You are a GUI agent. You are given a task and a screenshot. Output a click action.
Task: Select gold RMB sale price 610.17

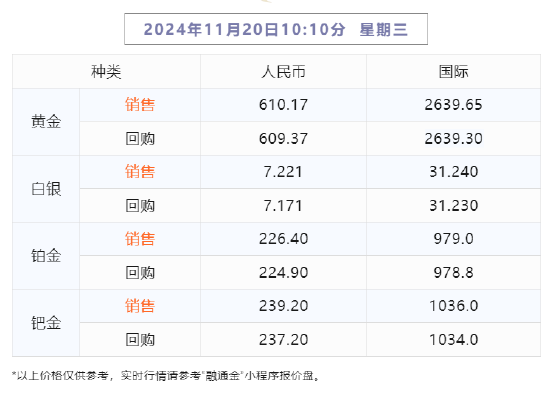(283, 105)
